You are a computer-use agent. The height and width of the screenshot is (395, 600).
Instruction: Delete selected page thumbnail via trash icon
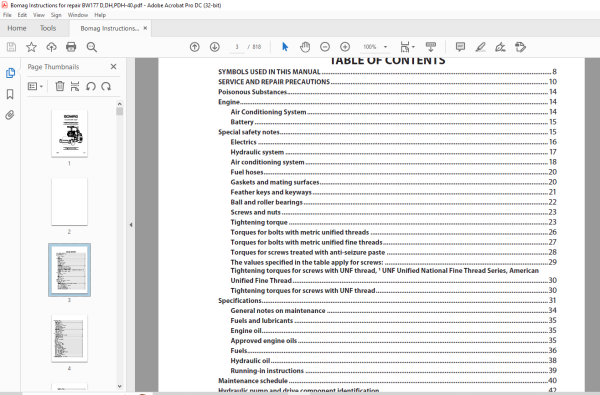click(x=60, y=86)
